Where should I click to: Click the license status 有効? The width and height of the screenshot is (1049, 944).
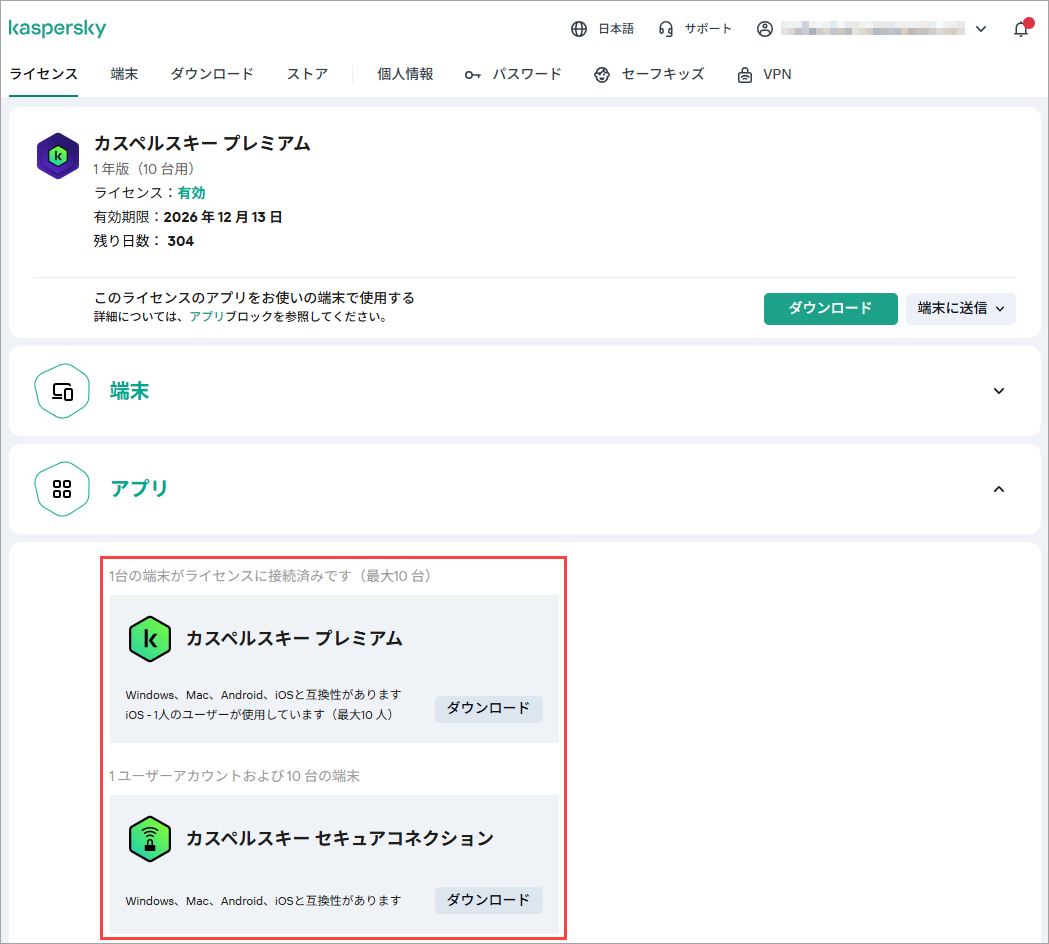(x=191, y=193)
